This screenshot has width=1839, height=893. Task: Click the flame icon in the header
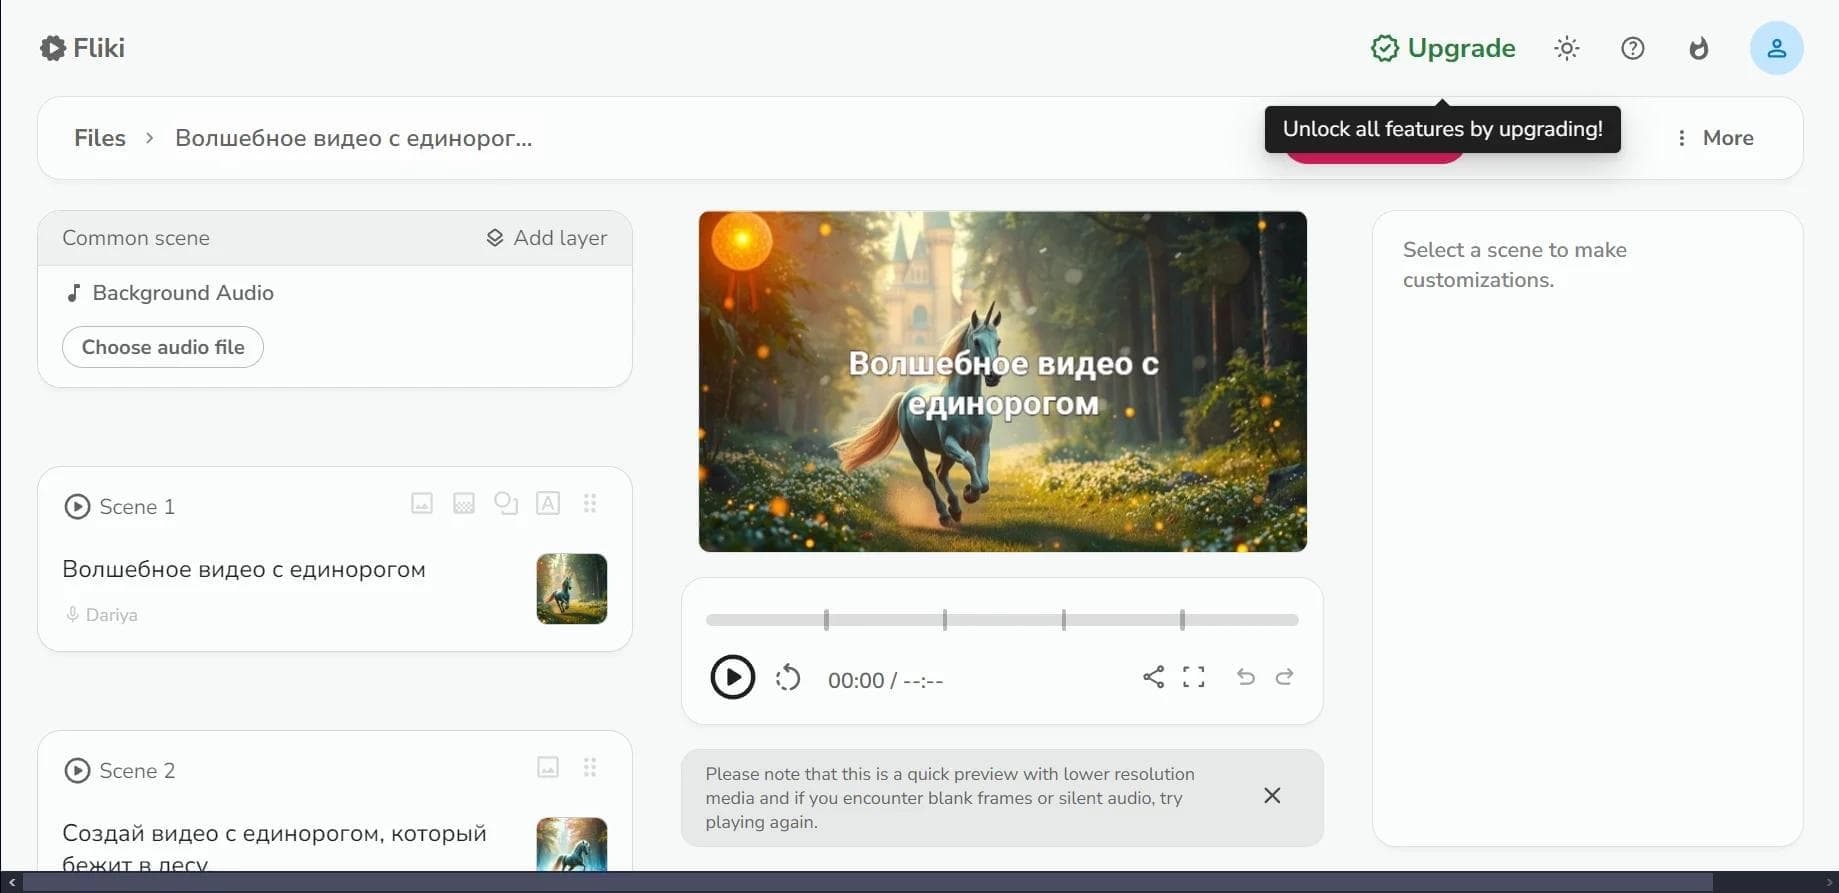pos(1699,48)
